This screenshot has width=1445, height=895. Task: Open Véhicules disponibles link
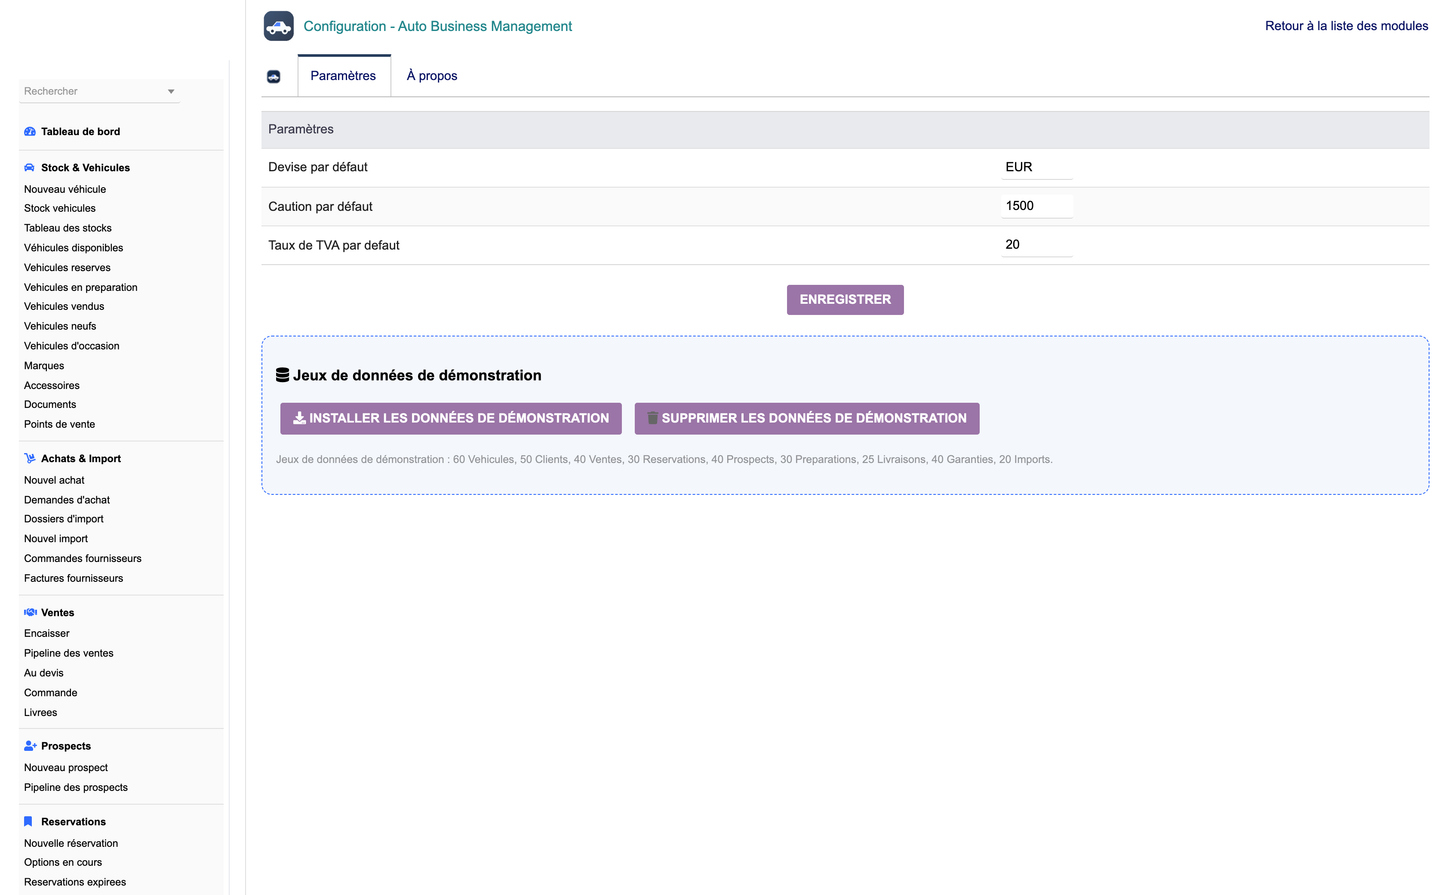(x=74, y=248)
